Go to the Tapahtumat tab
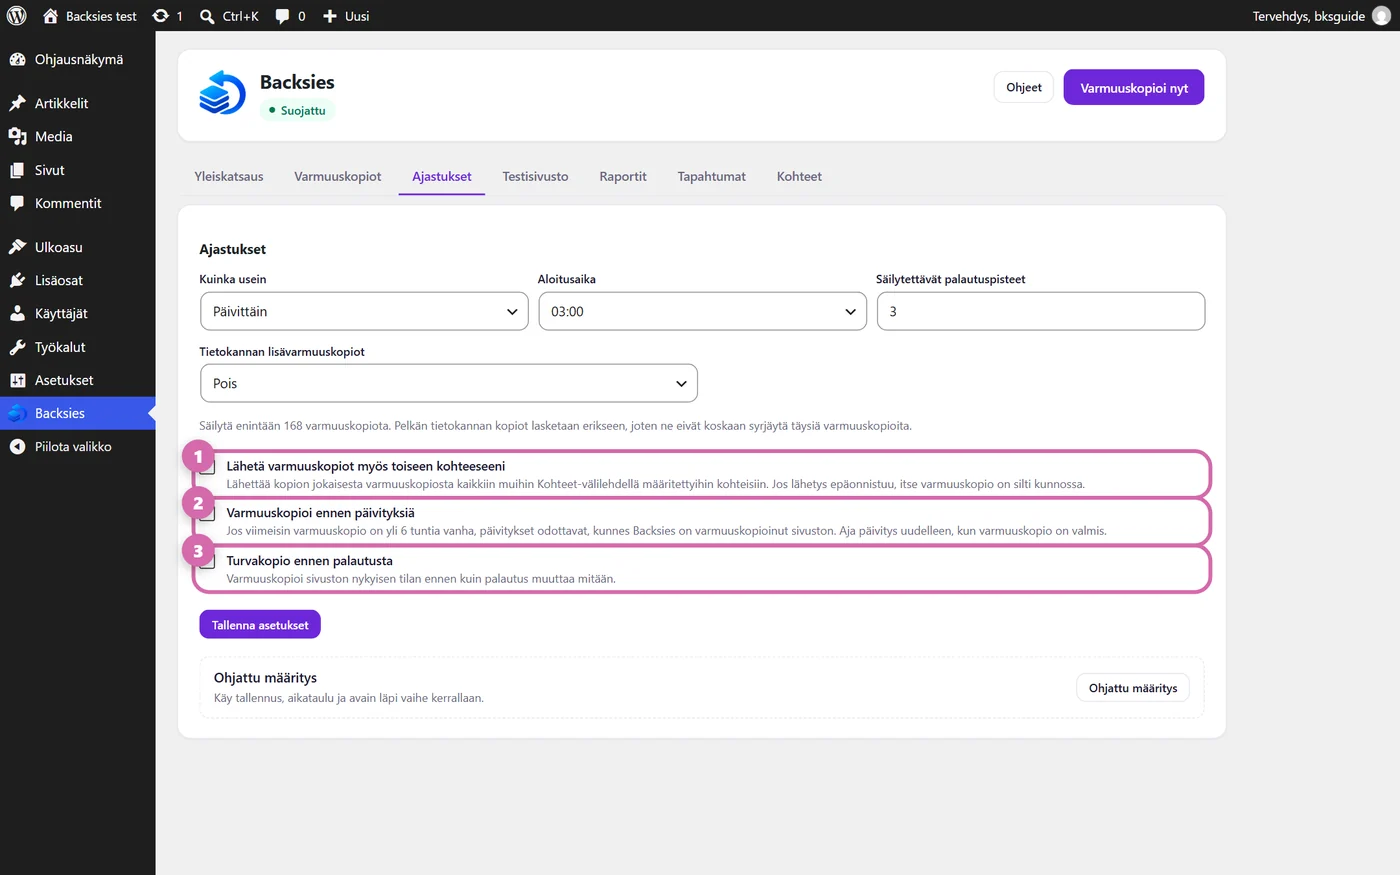1400x875 pixels. (x=711, y=176)
